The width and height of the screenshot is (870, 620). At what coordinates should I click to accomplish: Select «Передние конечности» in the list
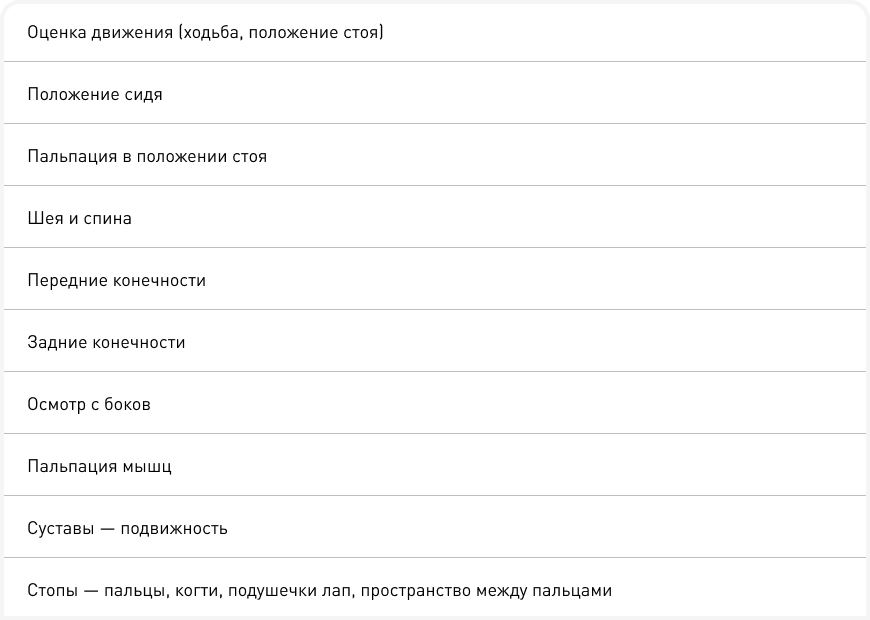click(117, 281)
